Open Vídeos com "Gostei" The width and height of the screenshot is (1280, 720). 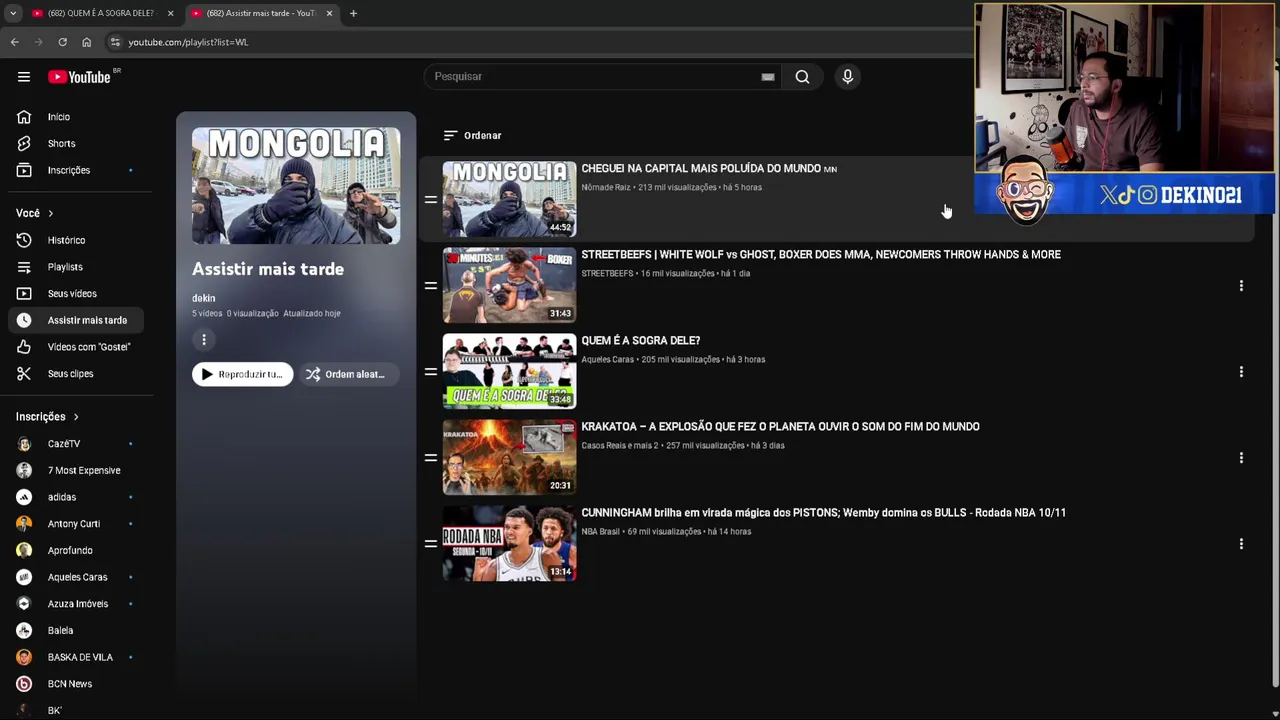78,347
